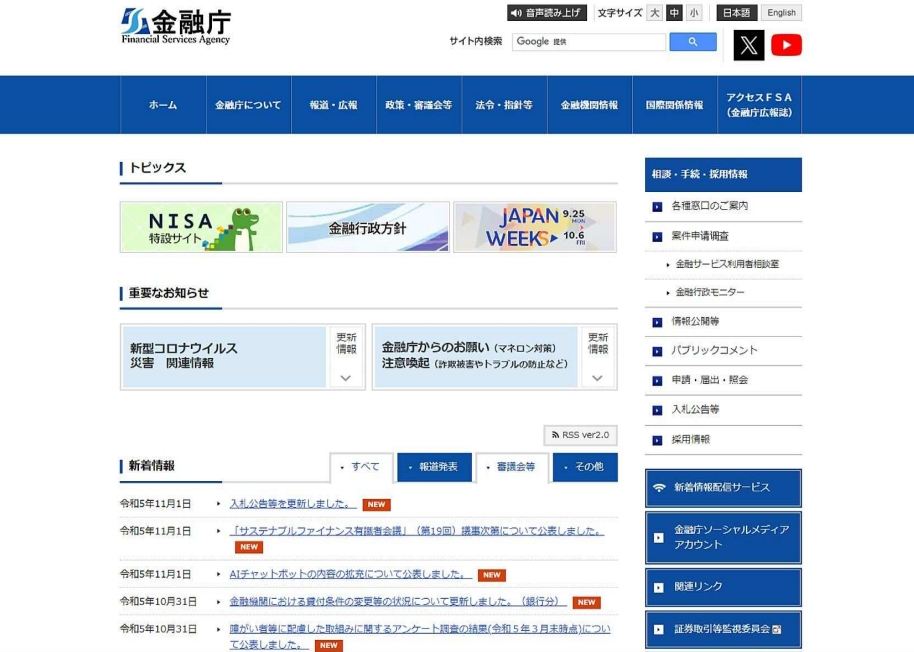914x652 pixels.
Task: Switch the site language to English
Action: tap(781, 12)
